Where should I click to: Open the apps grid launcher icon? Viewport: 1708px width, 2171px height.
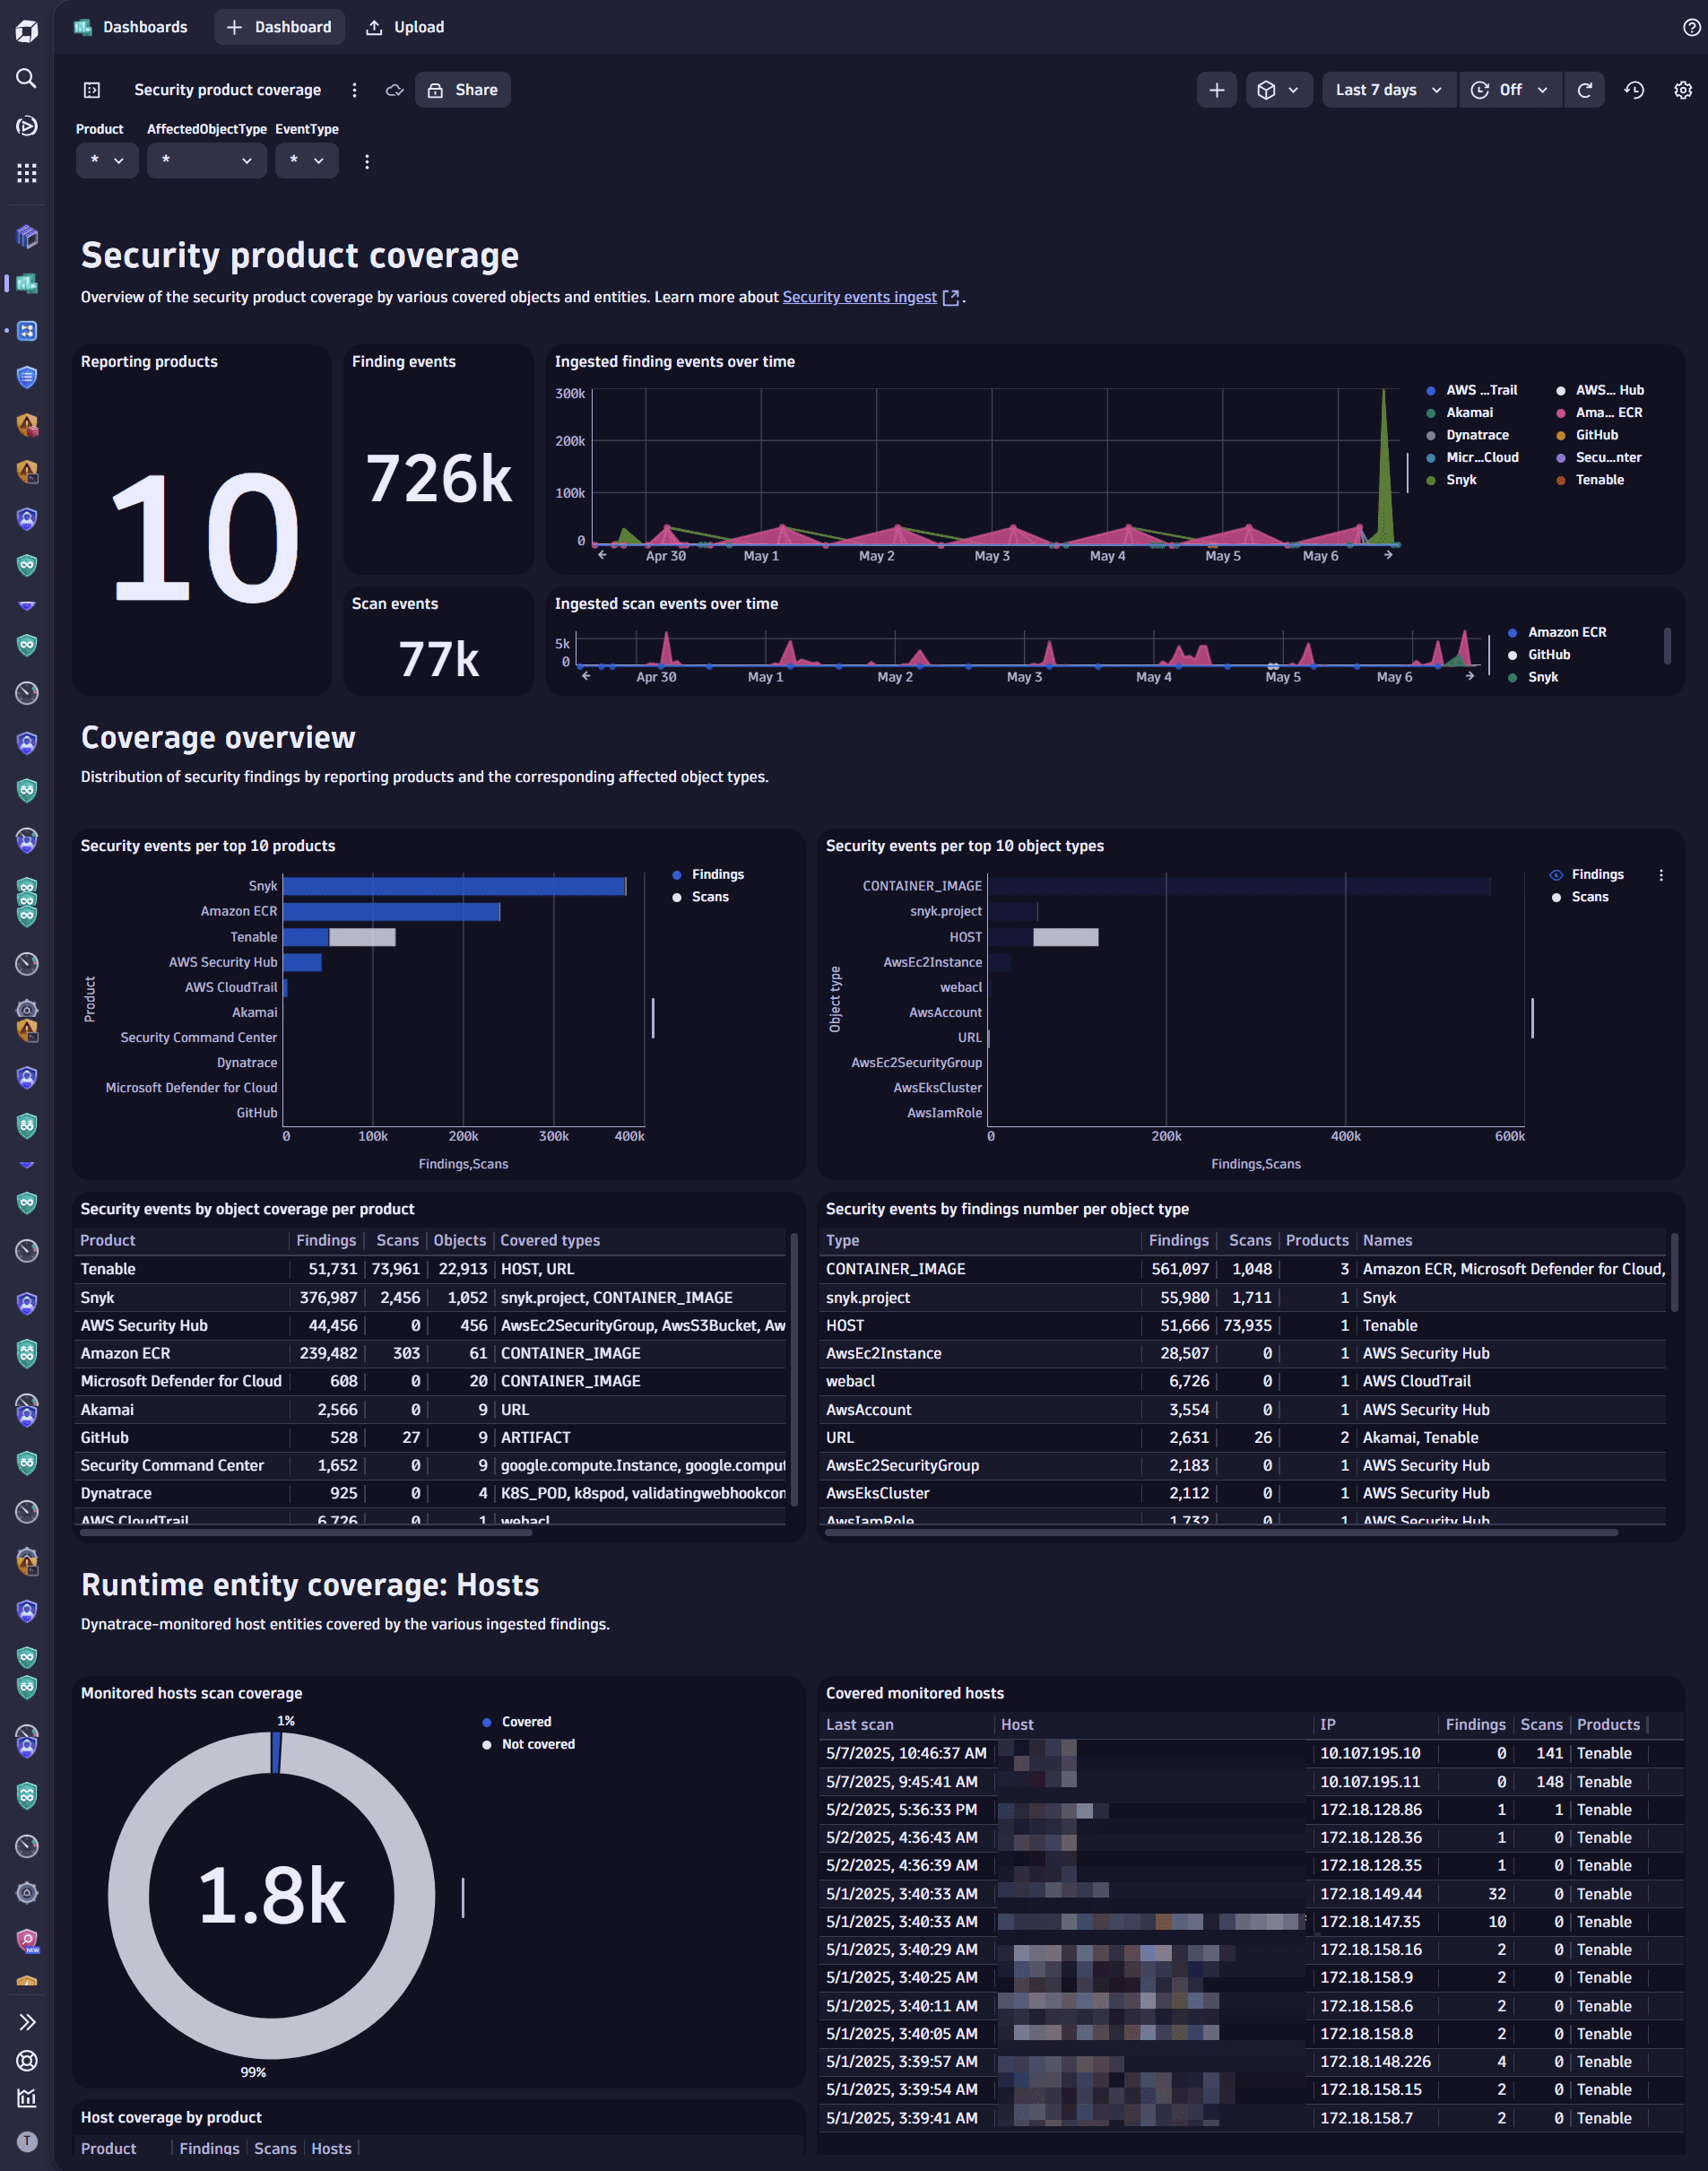coord(27,173)
